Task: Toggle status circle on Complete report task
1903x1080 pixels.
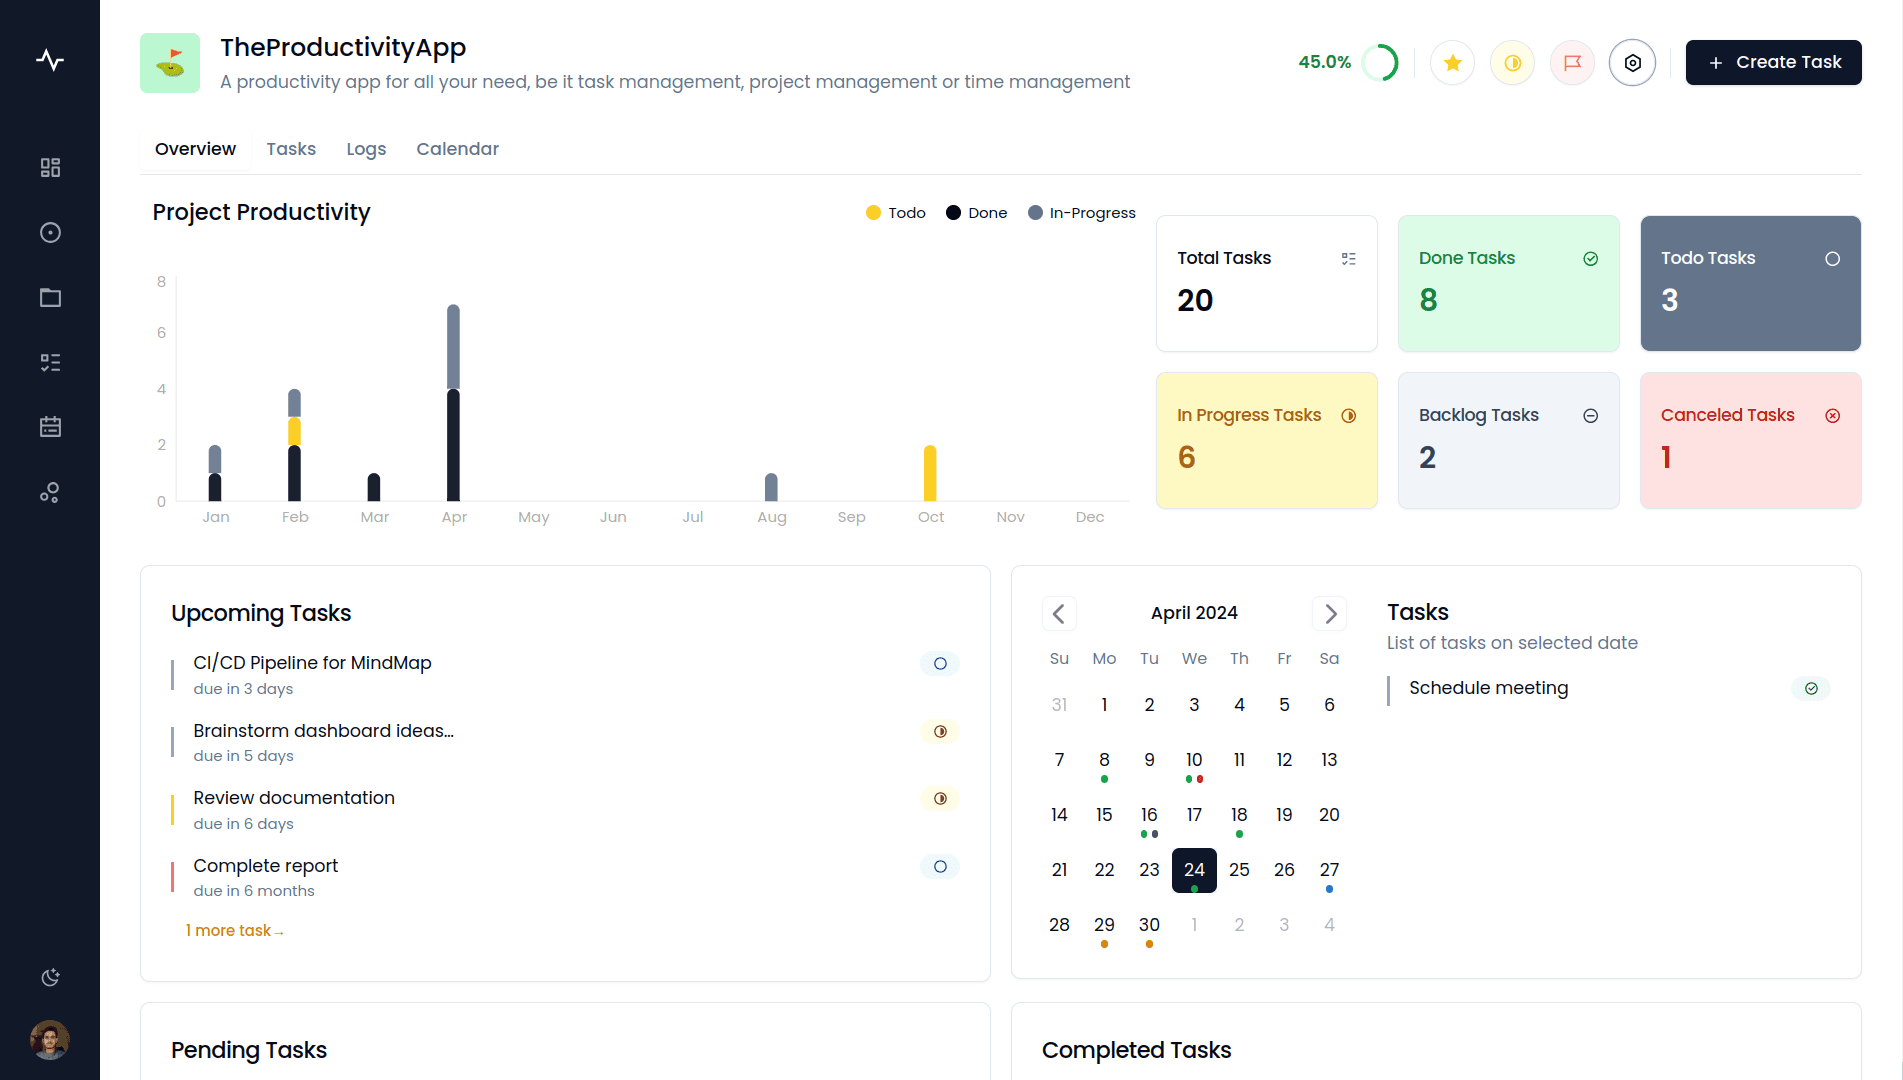Action: coord(939,866)
